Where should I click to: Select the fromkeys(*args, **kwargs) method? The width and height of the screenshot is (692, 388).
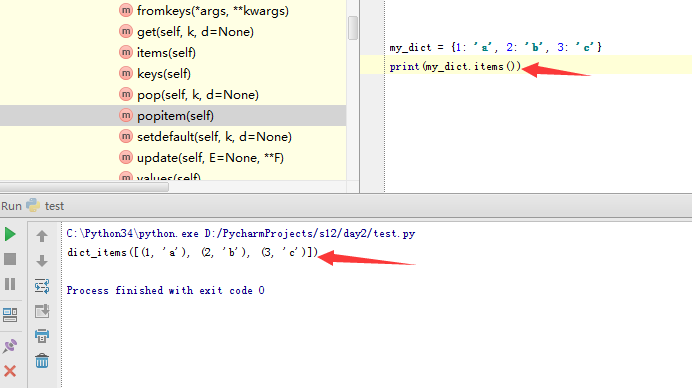click(x=213, y=11)
